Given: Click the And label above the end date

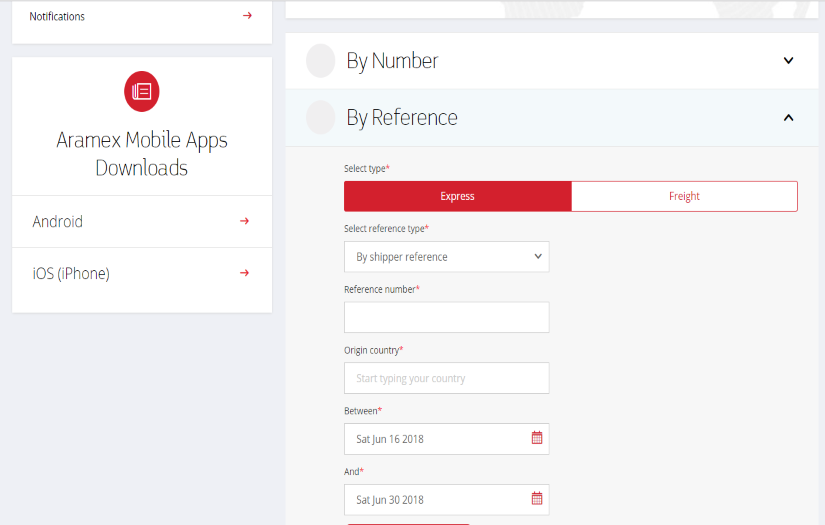Looking at the screenshot, I should 354,471.
